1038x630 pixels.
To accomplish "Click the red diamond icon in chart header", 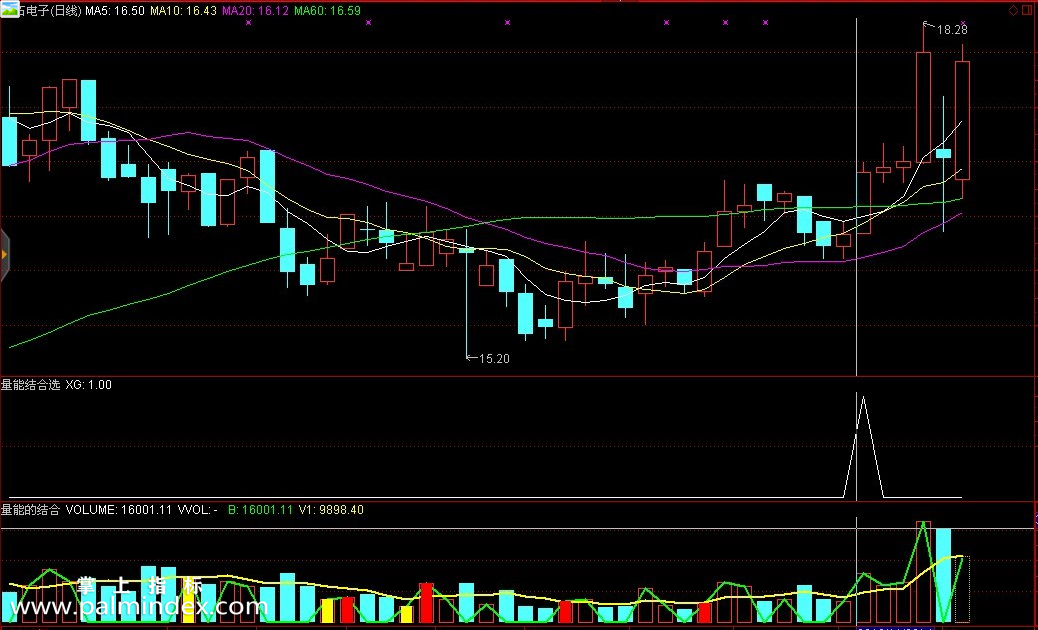I will [1013, 11].
